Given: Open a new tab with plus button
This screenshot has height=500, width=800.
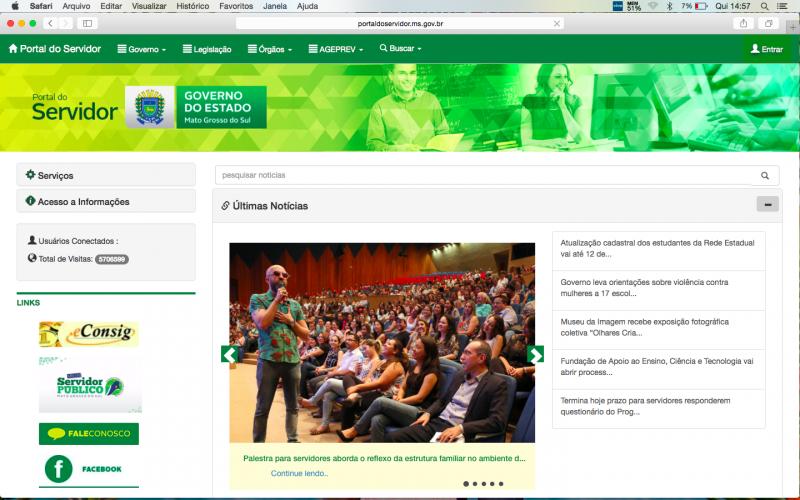Looking at the screenshot, I should point(792,26).
